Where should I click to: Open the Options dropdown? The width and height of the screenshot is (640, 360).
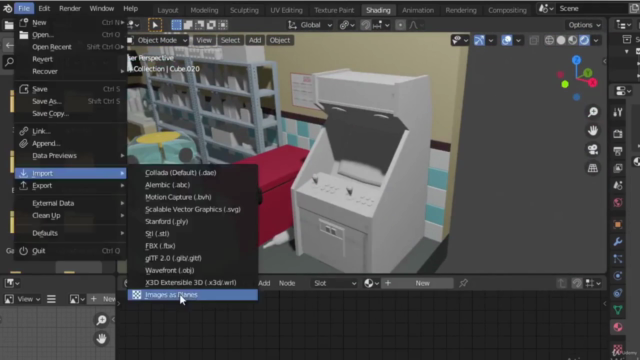pyautogui.click(x=584, y=25)
